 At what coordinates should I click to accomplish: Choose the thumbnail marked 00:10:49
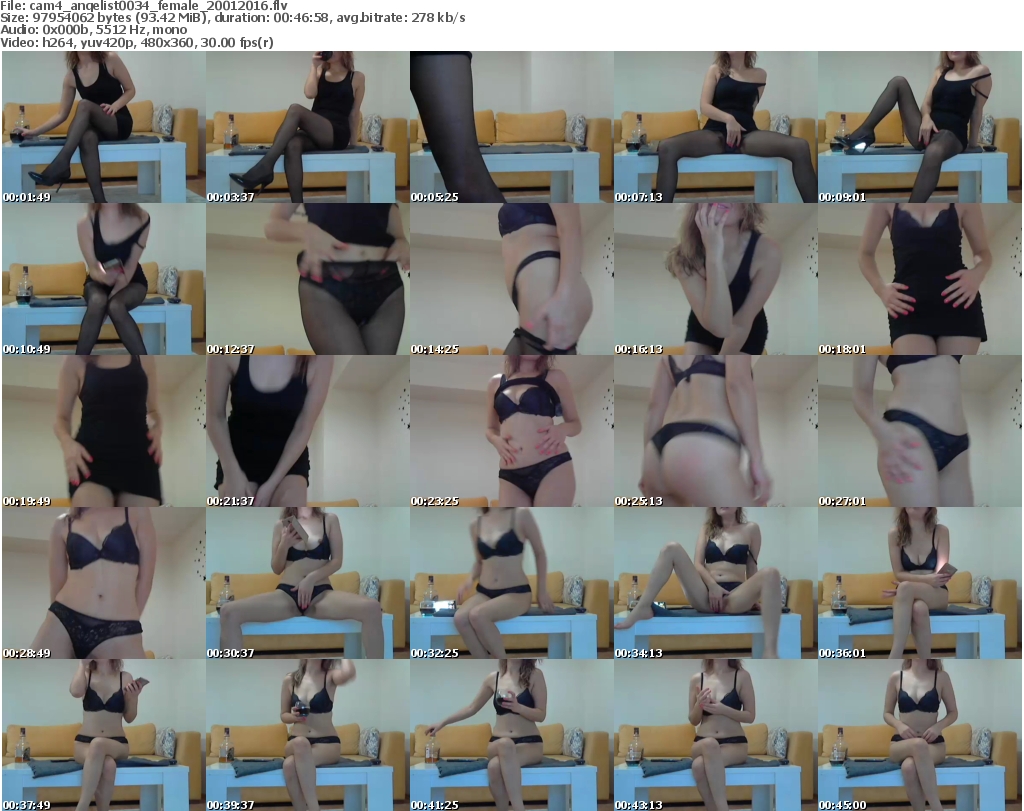coord(104,279)
